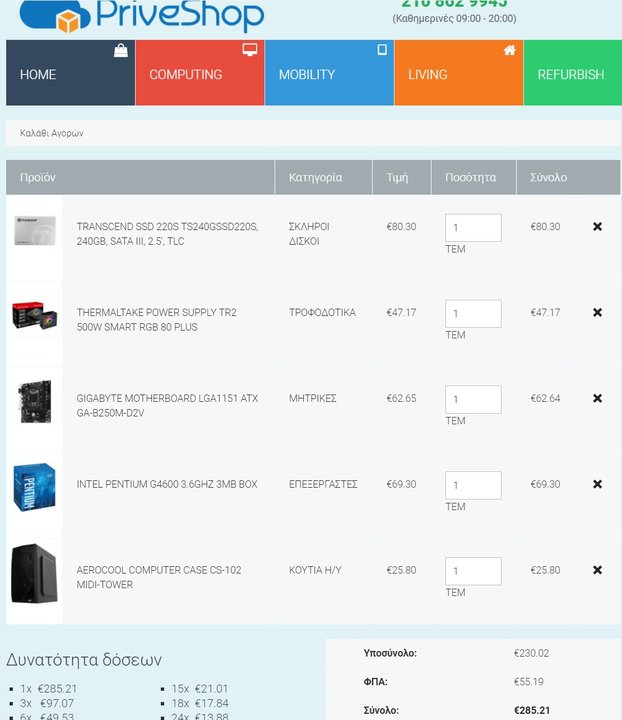The width and height of the screenshot is (622, 720).
Task: Remove Intel Pentium G4600 from cart
Action: pyautogui.click(x=597, y=484)
